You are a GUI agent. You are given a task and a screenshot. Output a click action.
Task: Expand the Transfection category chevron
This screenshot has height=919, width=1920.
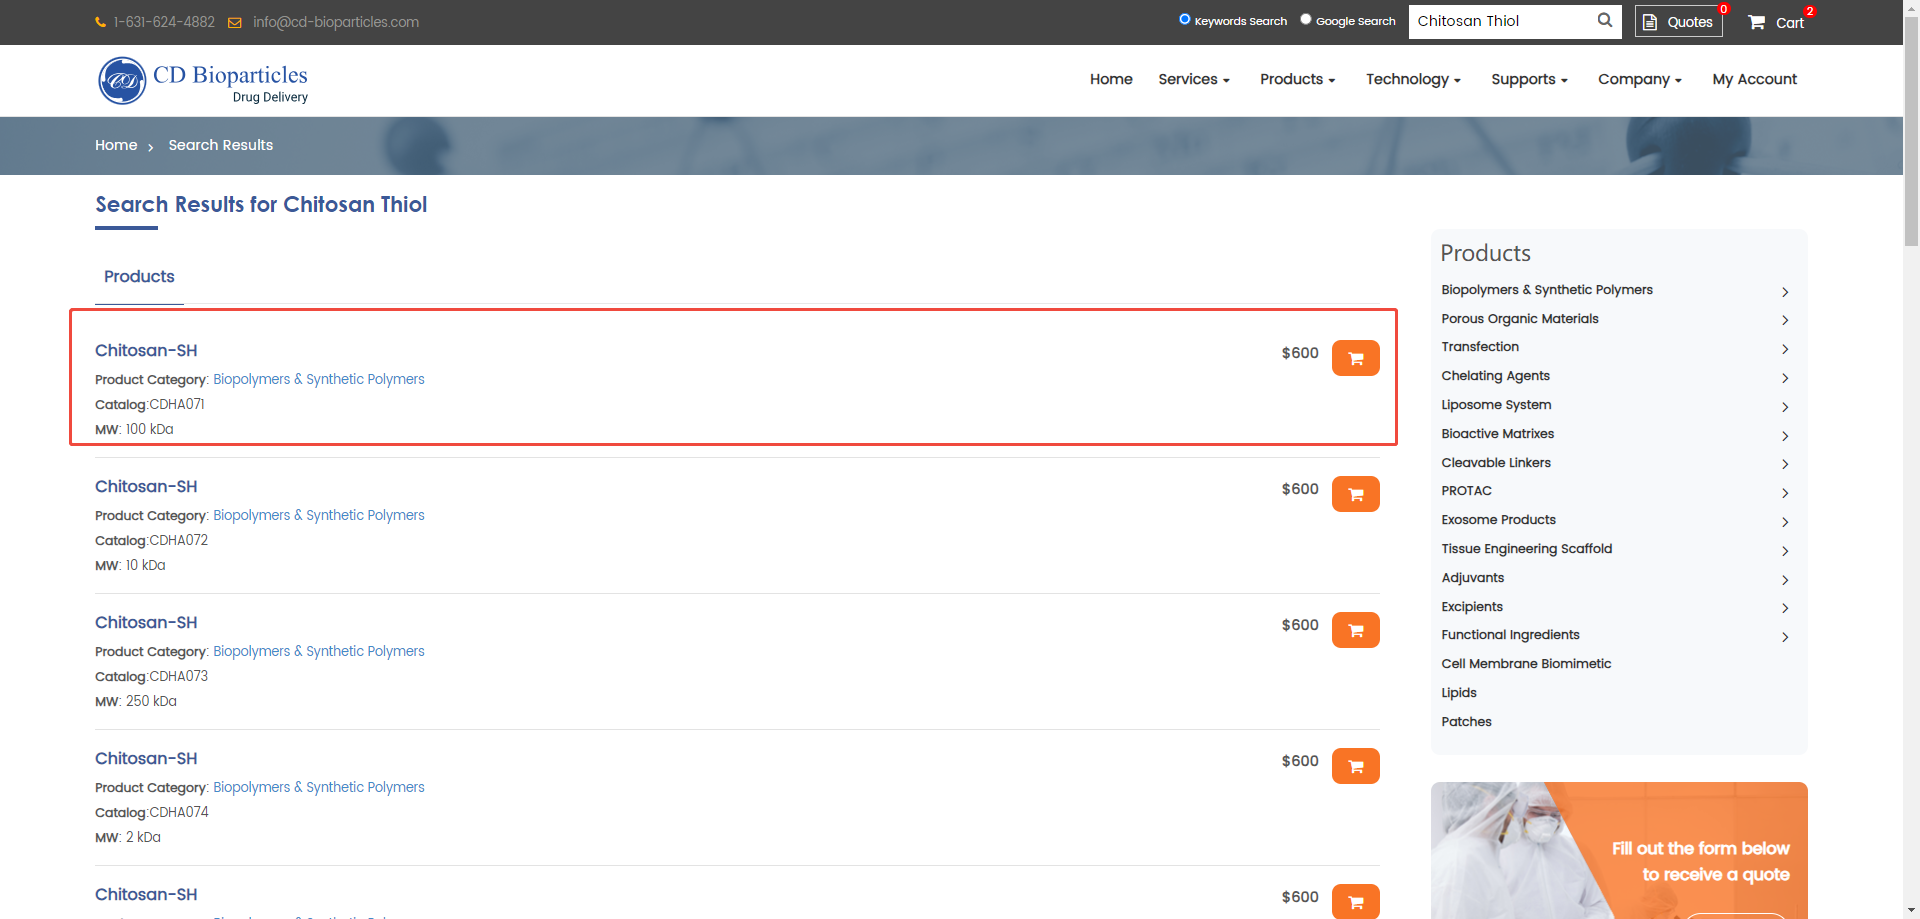(x=1785, y=349)
